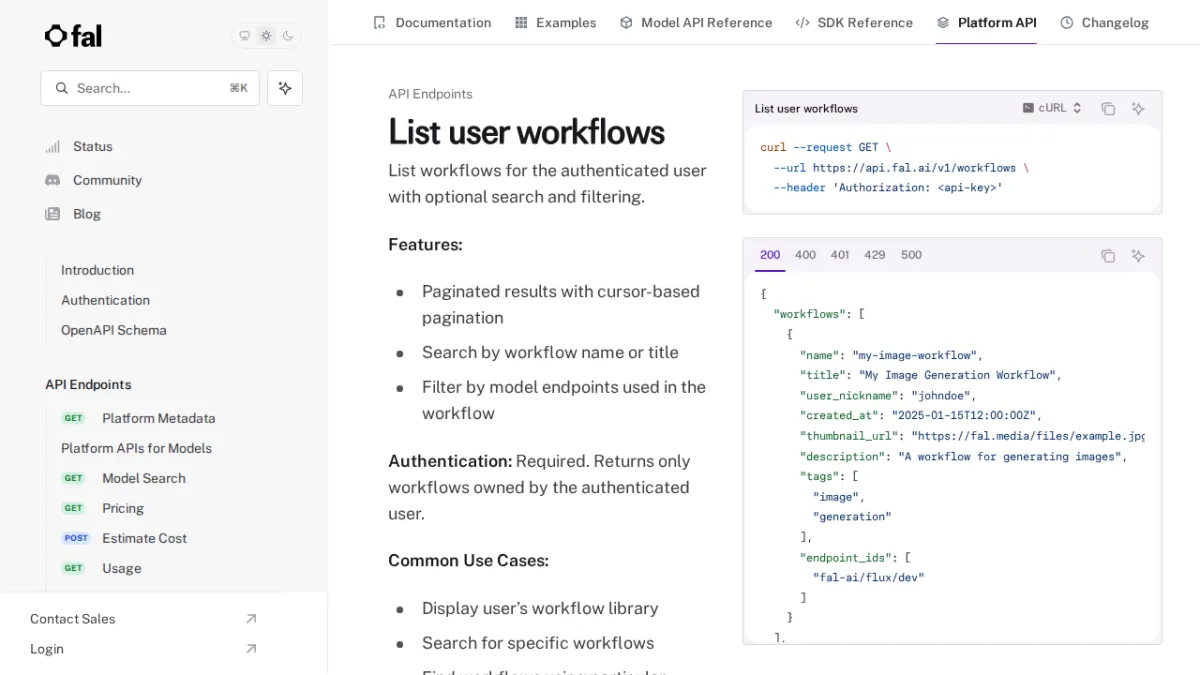Switch to light theme mode
The height and width of the screenshot is (675, 1200).
266,36
